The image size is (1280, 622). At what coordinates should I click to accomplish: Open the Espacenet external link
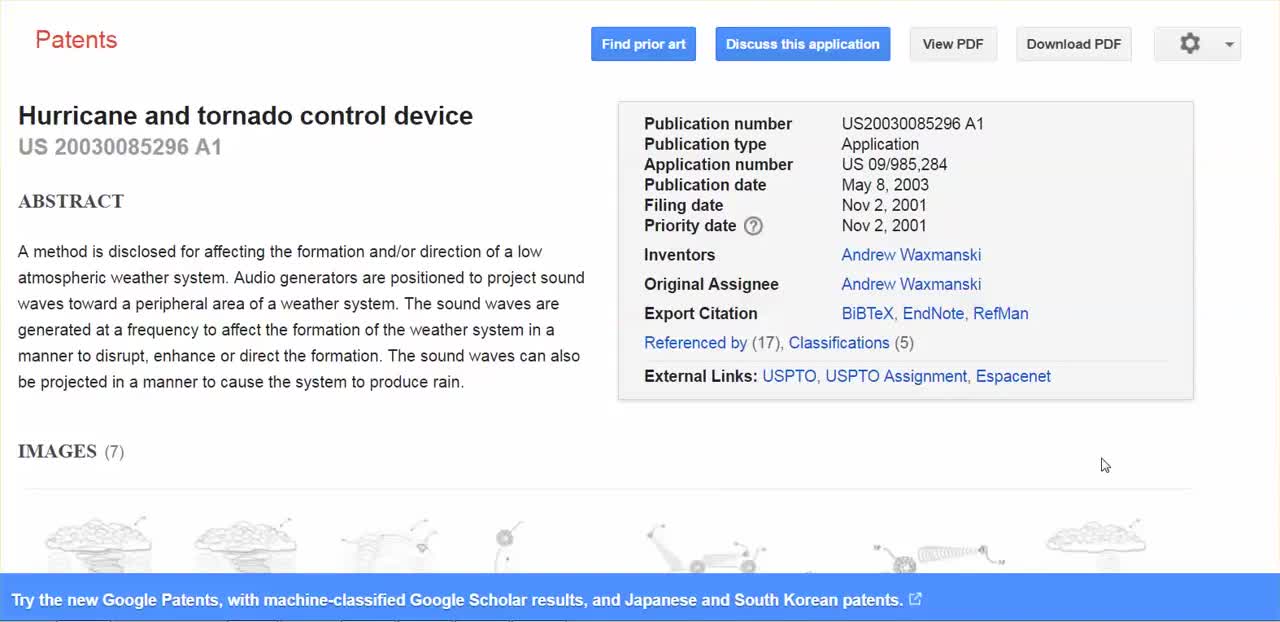pos(1013,376)
